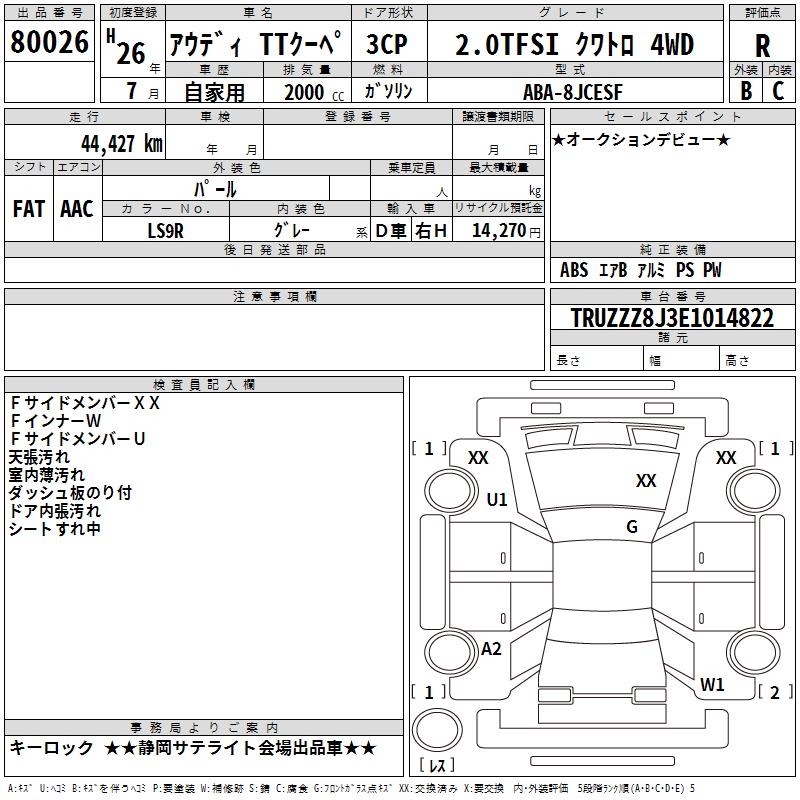Click the AAC air conditioner cell
Screen dimensions: 800x800
(78, 209)
